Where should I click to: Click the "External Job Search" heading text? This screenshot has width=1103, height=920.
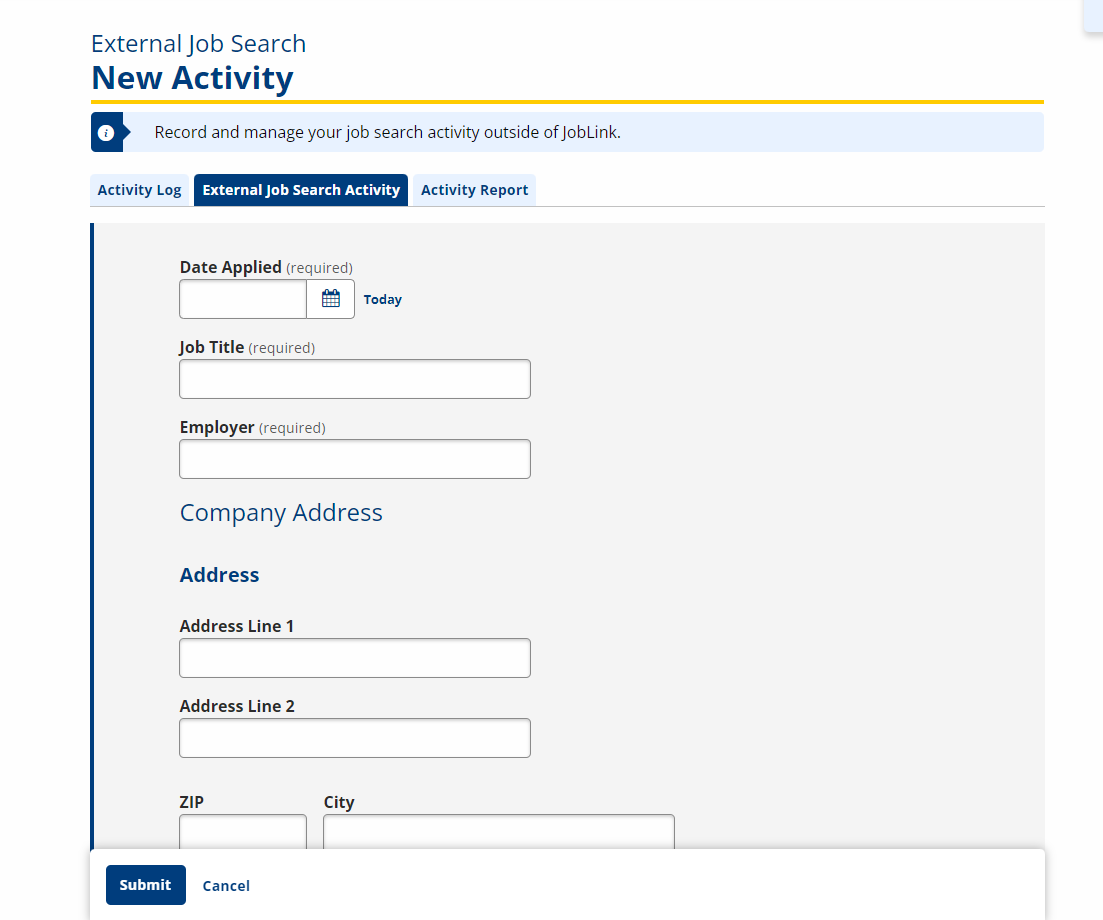pyautogui.click(x=198, y=44)
